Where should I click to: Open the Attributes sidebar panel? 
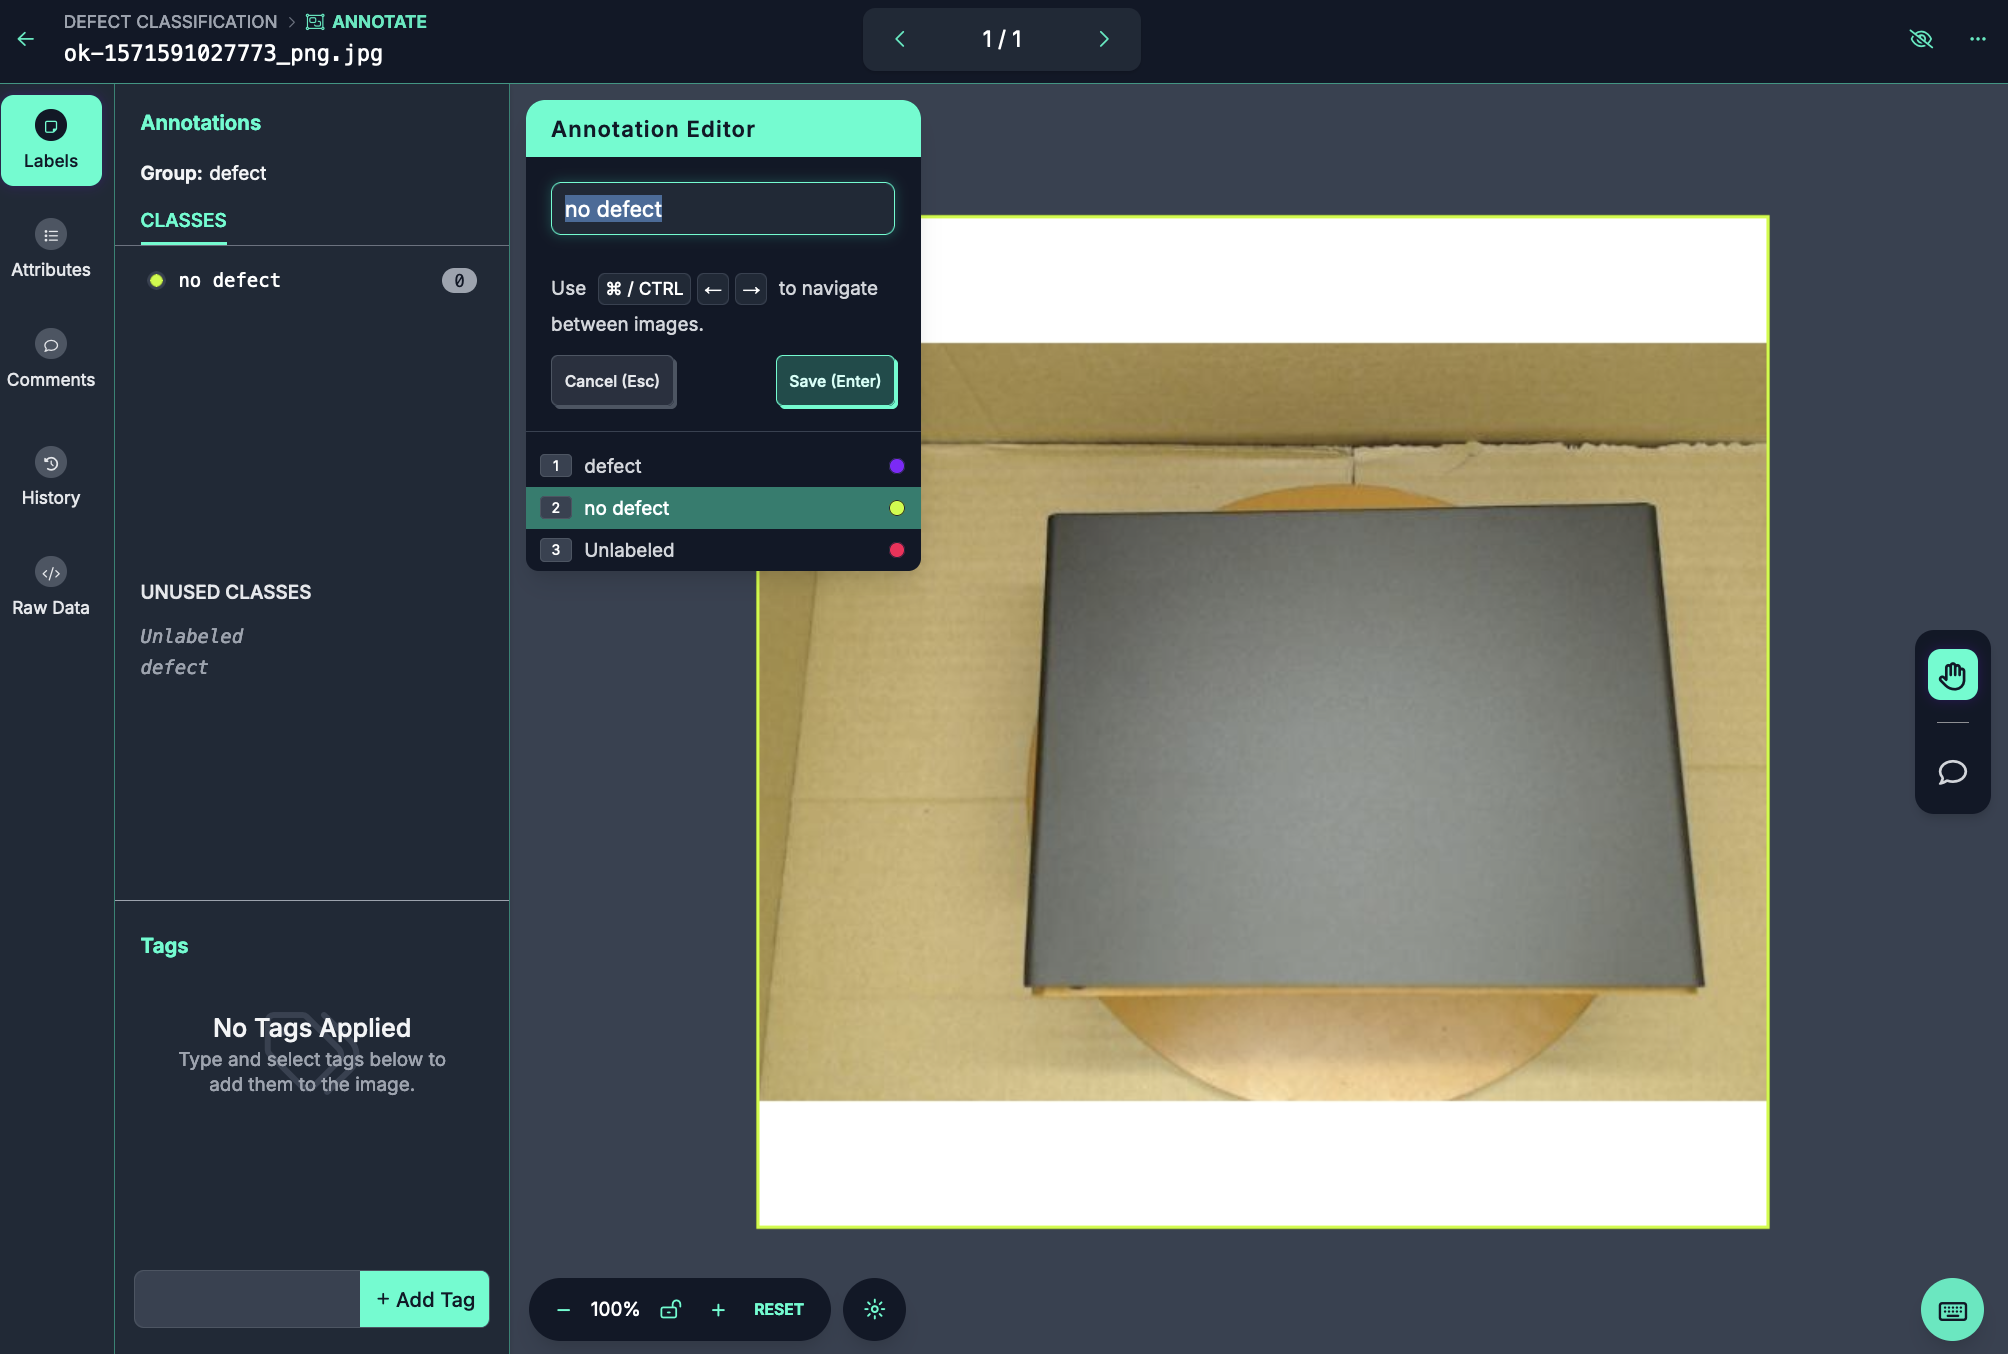point(51,250)
